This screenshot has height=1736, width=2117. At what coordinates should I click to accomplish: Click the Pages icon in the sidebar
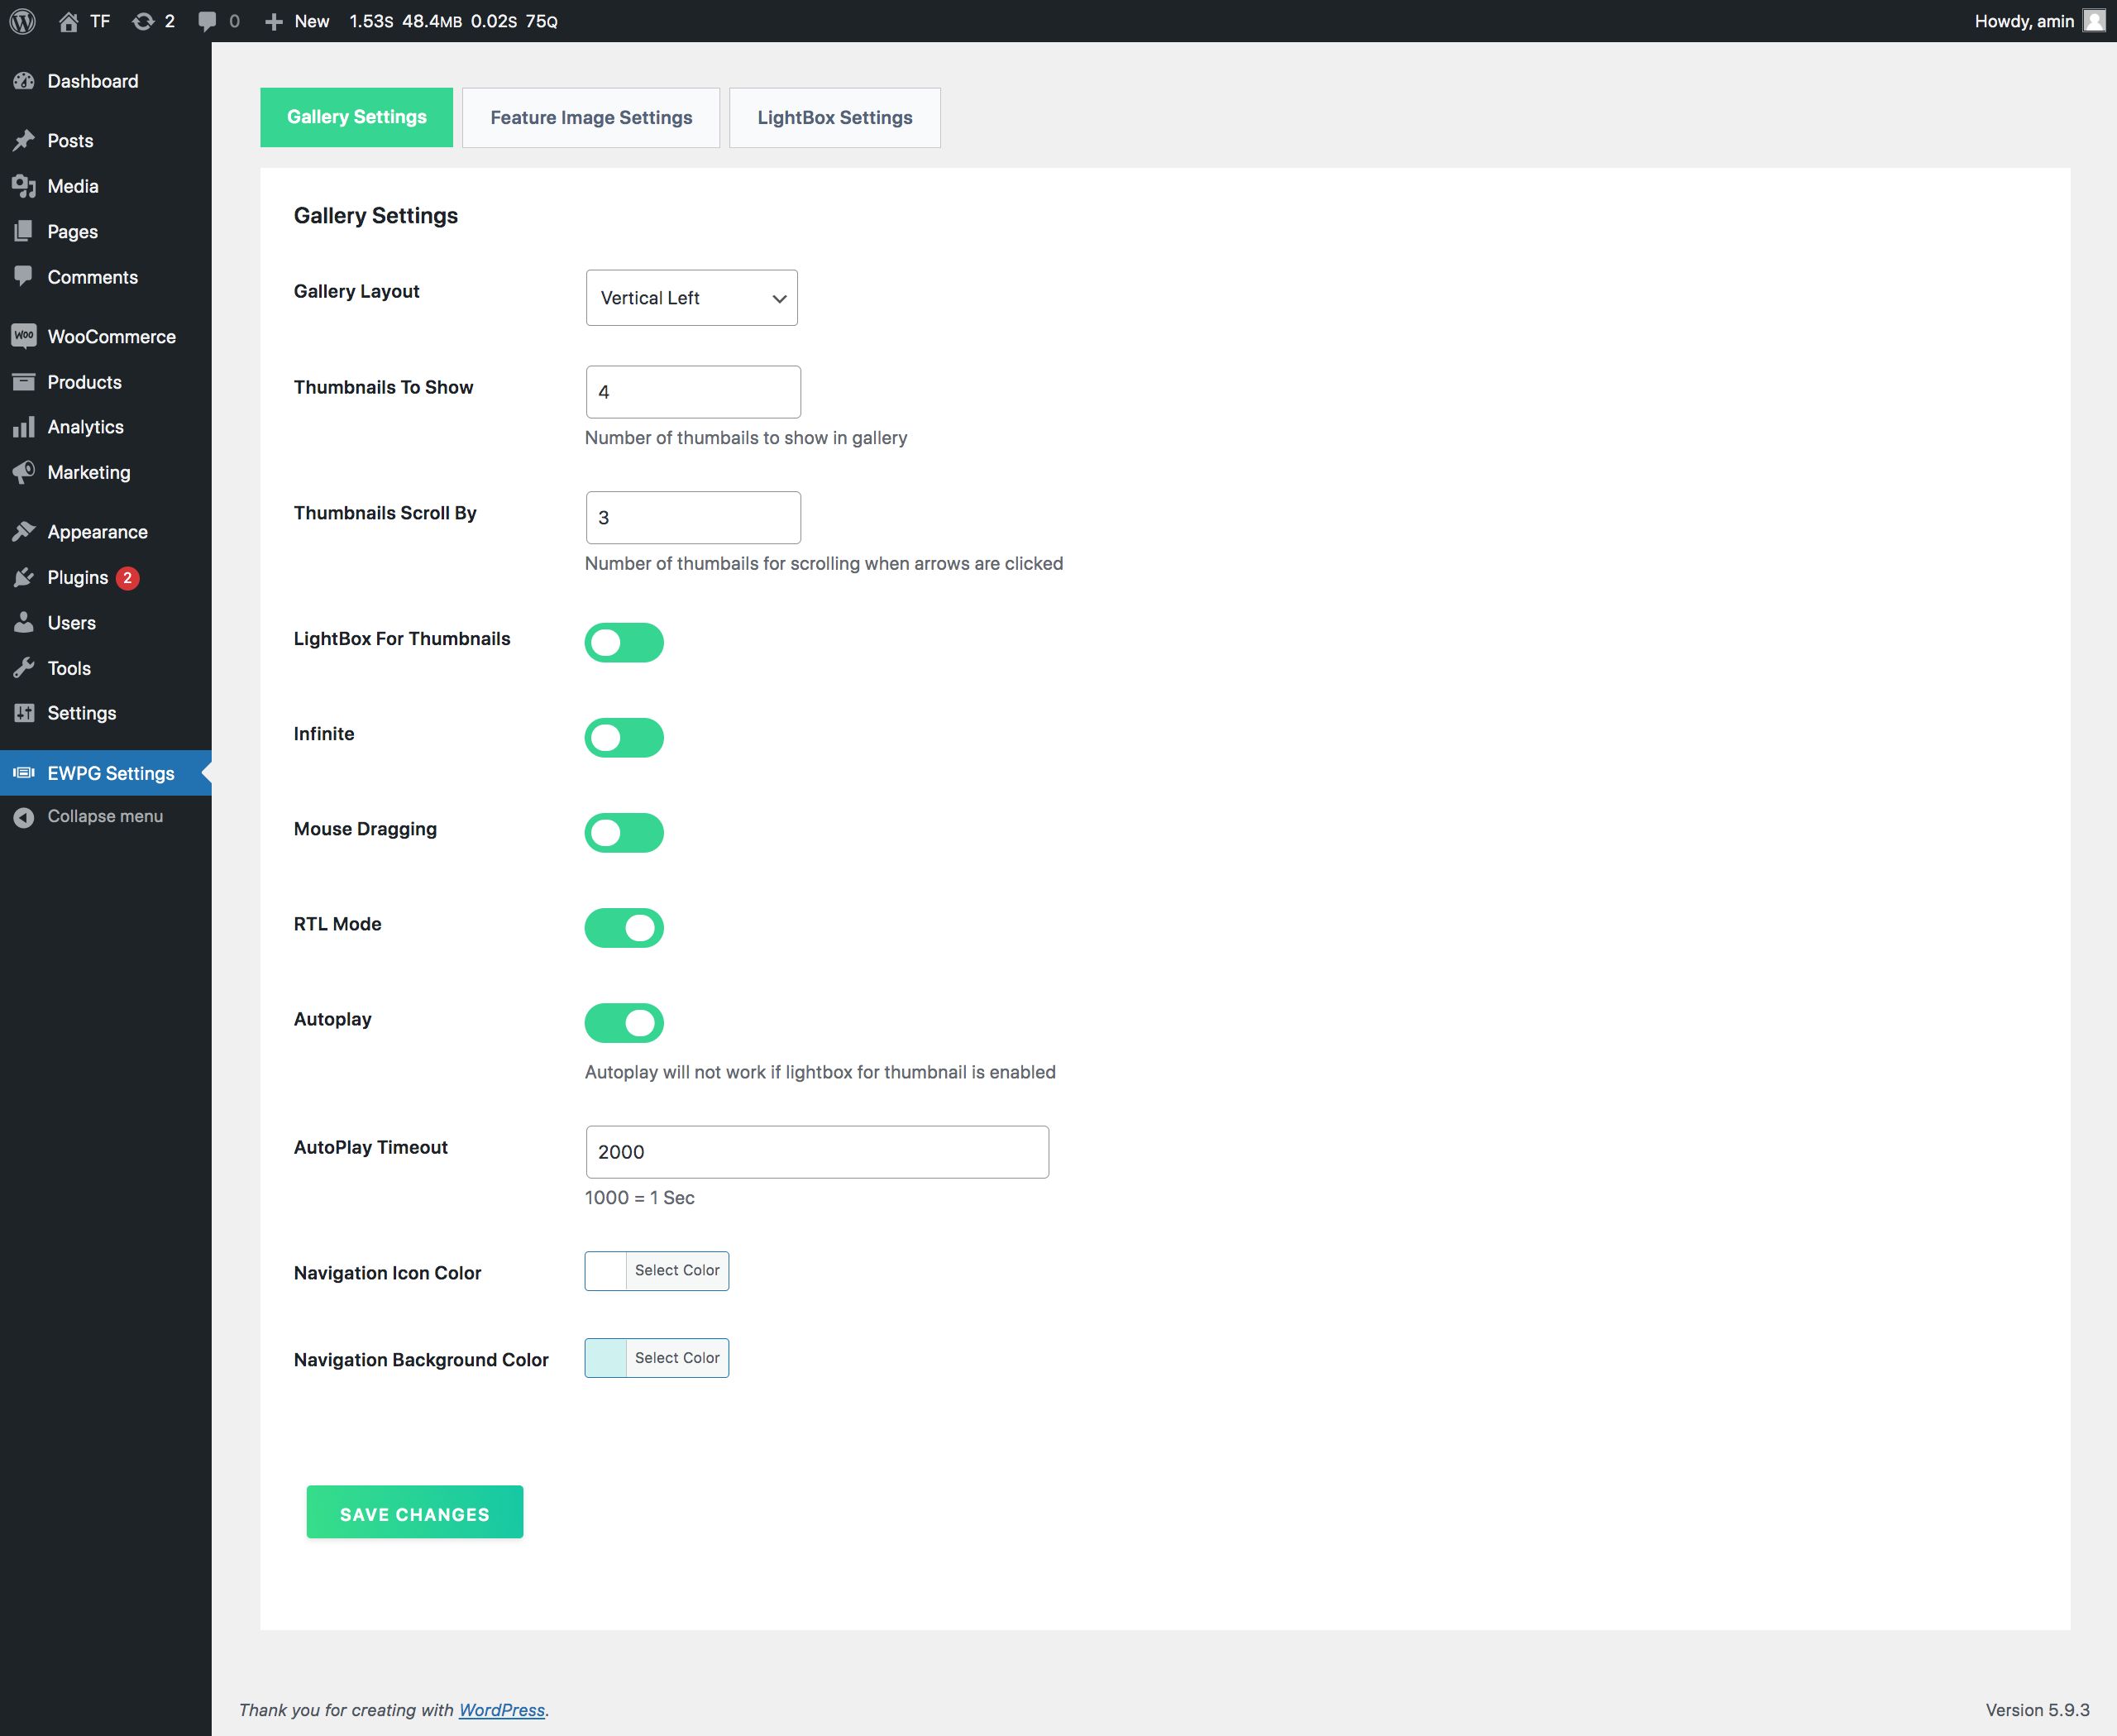click(24, 231)
